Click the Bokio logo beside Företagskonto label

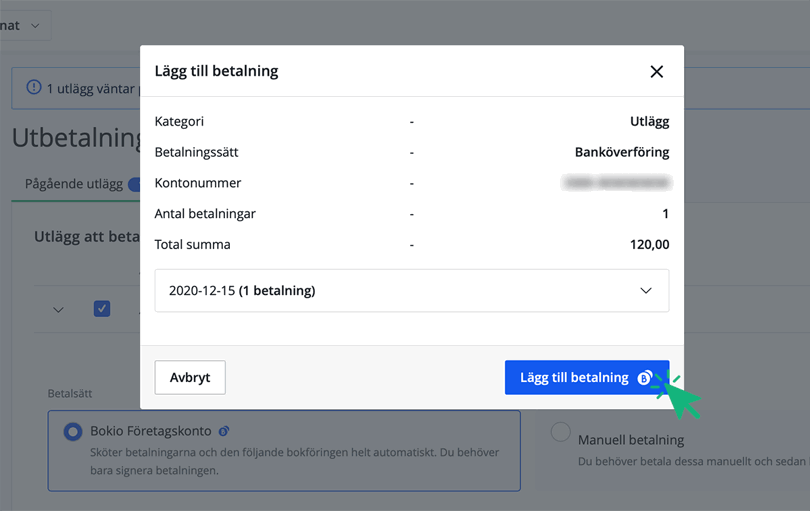pos(224,431)
